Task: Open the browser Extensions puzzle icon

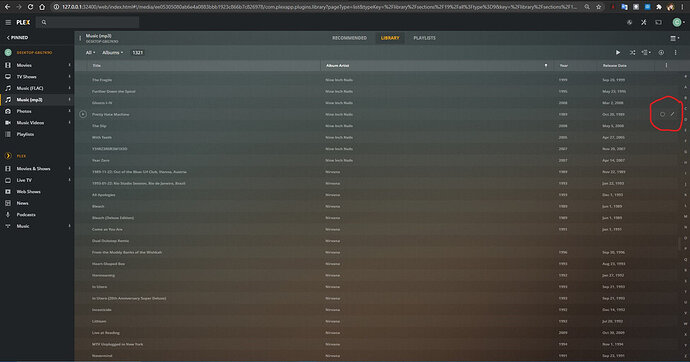Action: tap(659, 7)
